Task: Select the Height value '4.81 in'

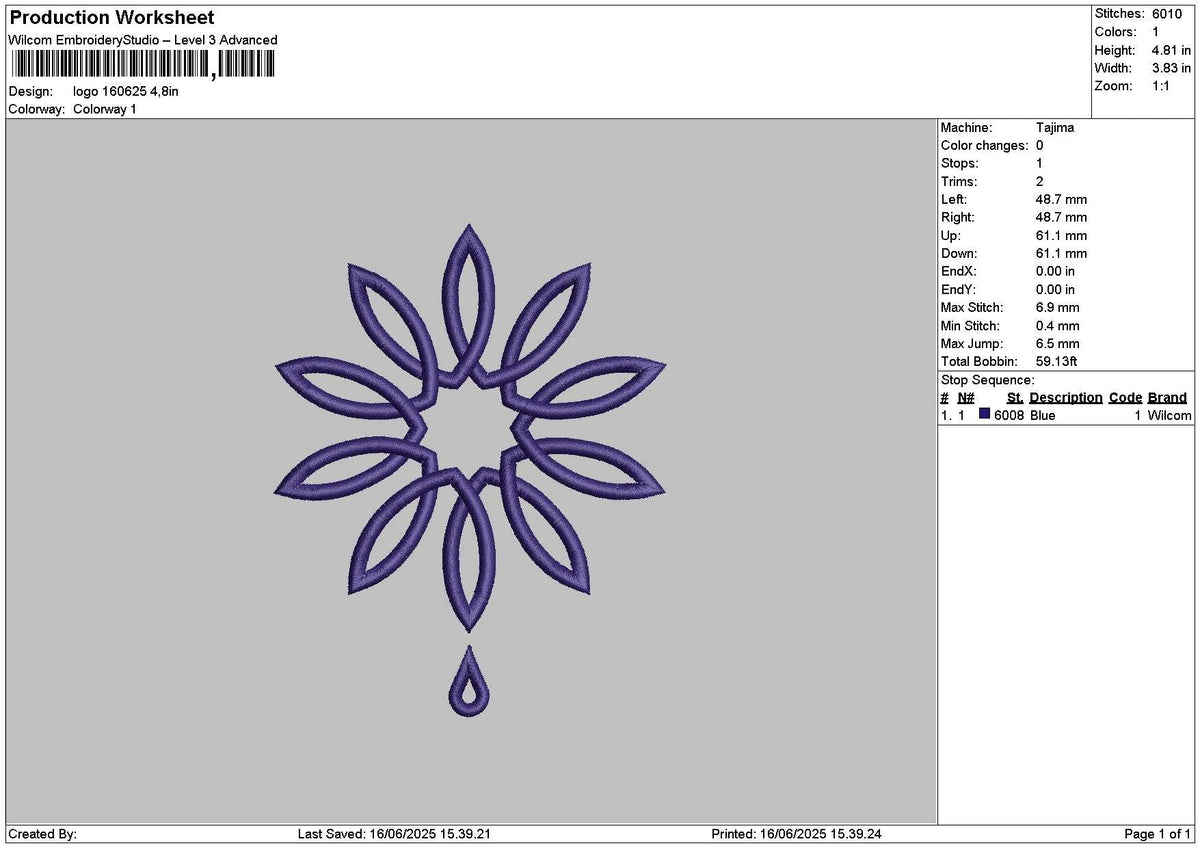Action: (x=1172, y=50)
